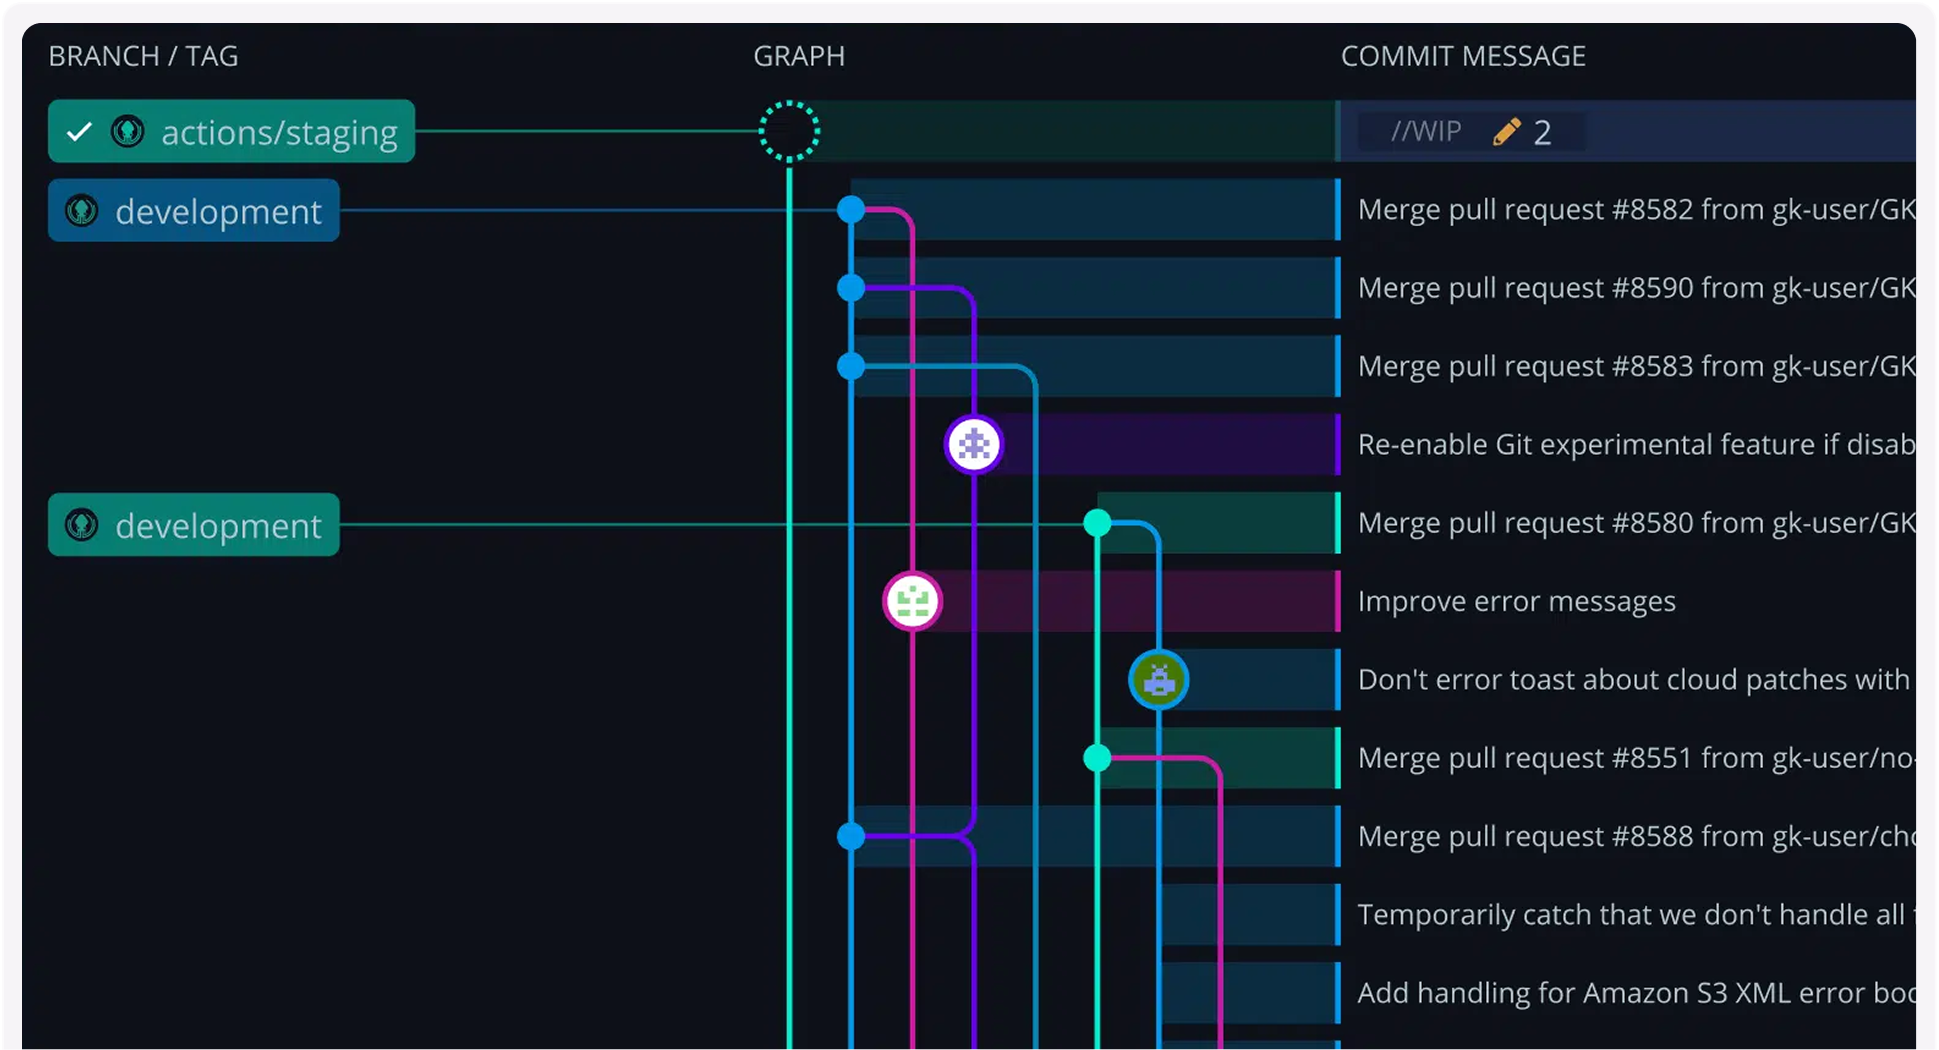The image size is (1939, 1050).
Task: Click the dotted WIP node in graph
Action: [x=789, y=131]
